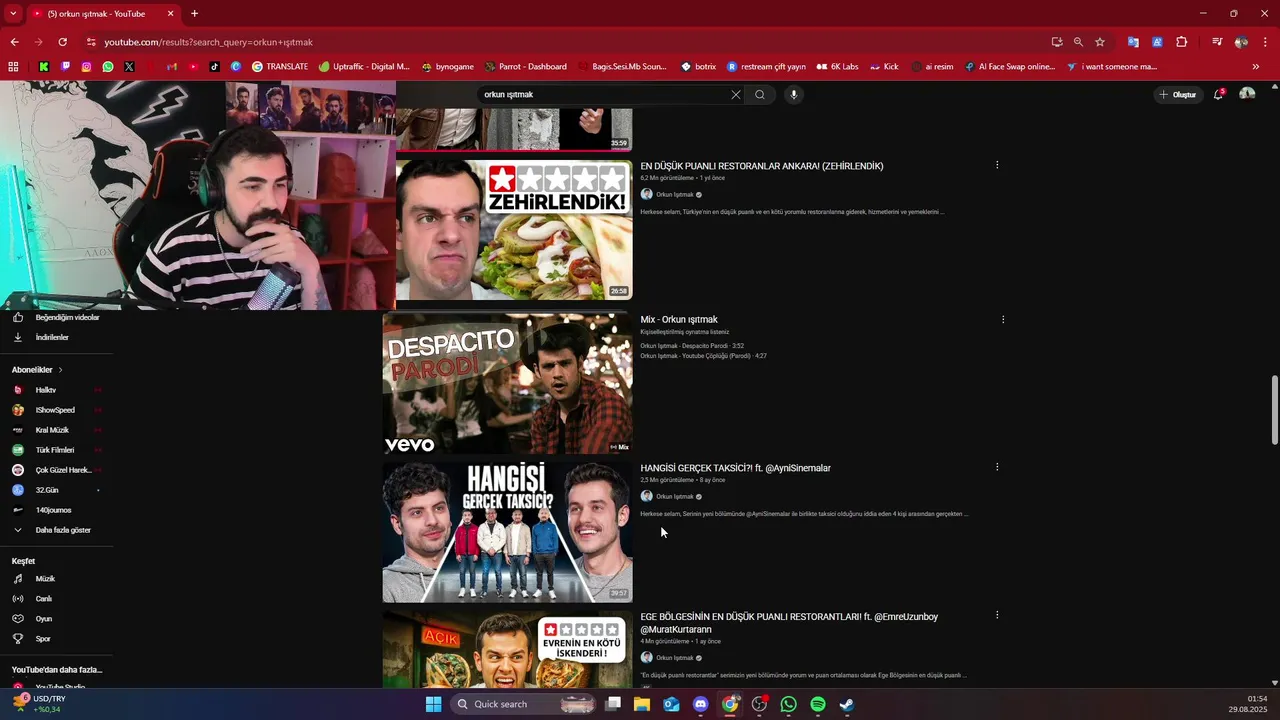Image resolution: width=1280 pixels, height=720 pixels.
Task: Open İndirilenler in the sidebar
Action: click(x=52, y=338)
